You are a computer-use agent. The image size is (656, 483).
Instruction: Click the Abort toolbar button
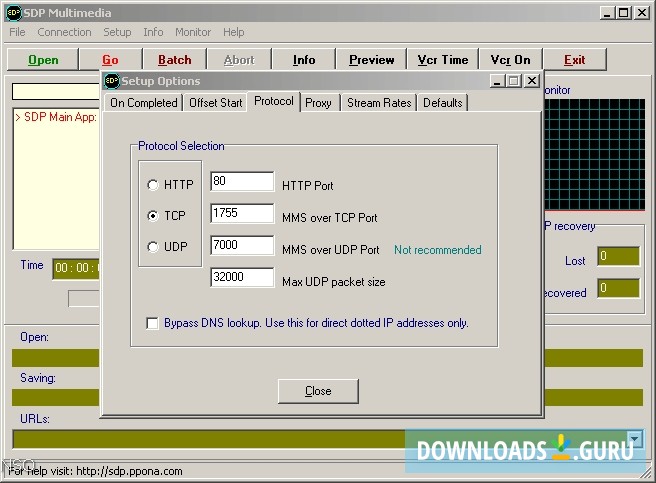(x=239, y=60)
